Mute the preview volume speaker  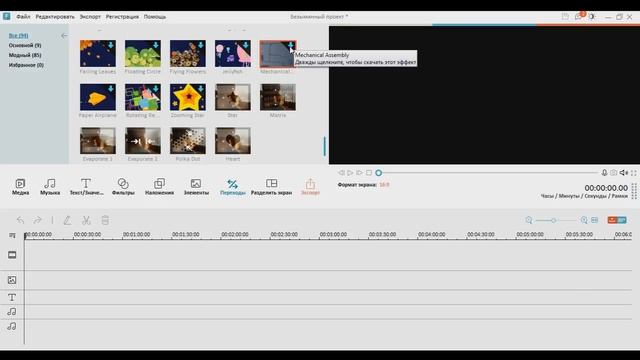[x=624, y=173]
